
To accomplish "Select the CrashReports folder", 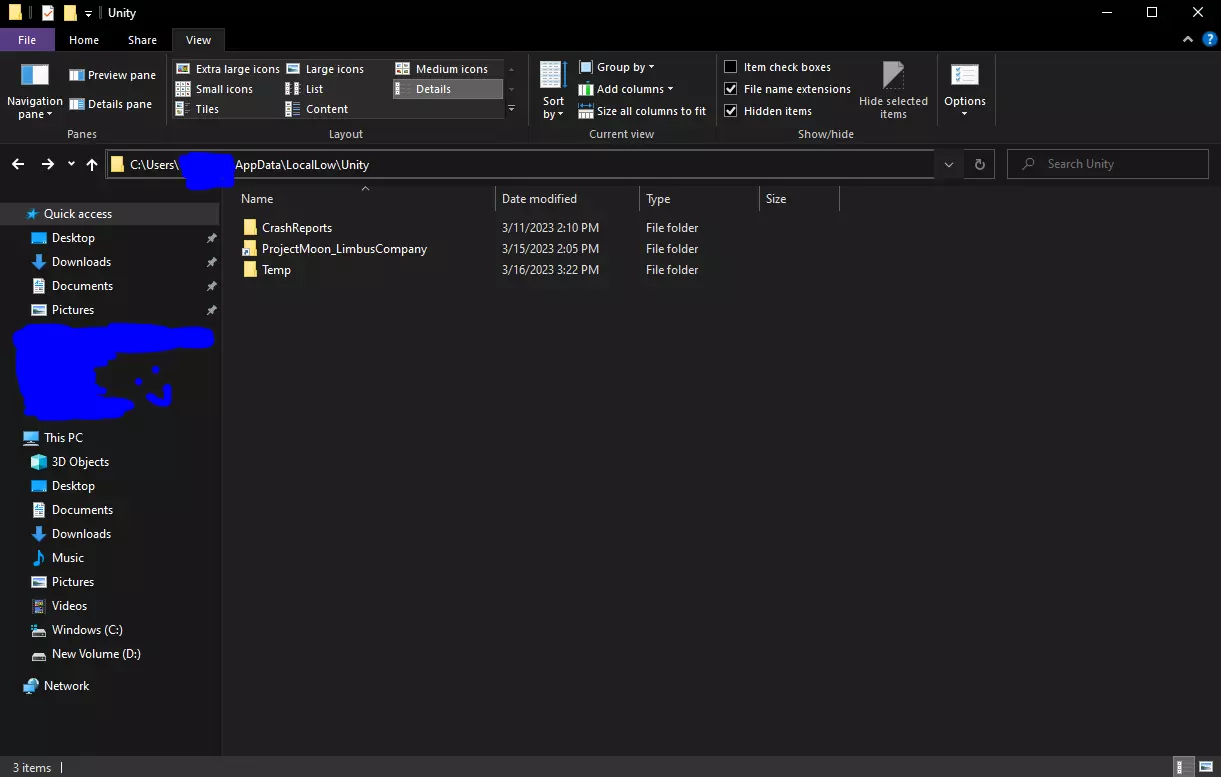I will click(x=297, y=228).
